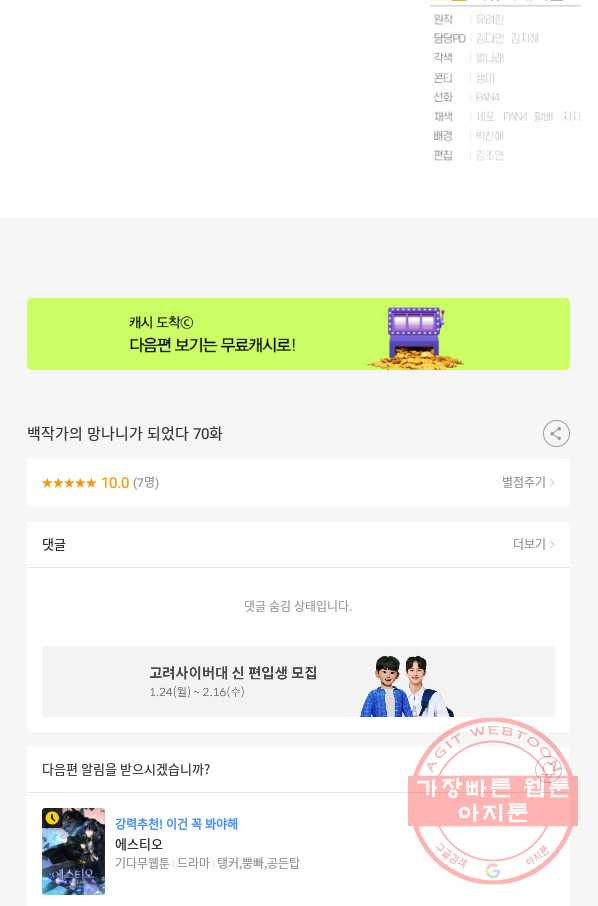
Task: Tap the clock badge on the 에스티오 cover
Action: coord(53,818)
